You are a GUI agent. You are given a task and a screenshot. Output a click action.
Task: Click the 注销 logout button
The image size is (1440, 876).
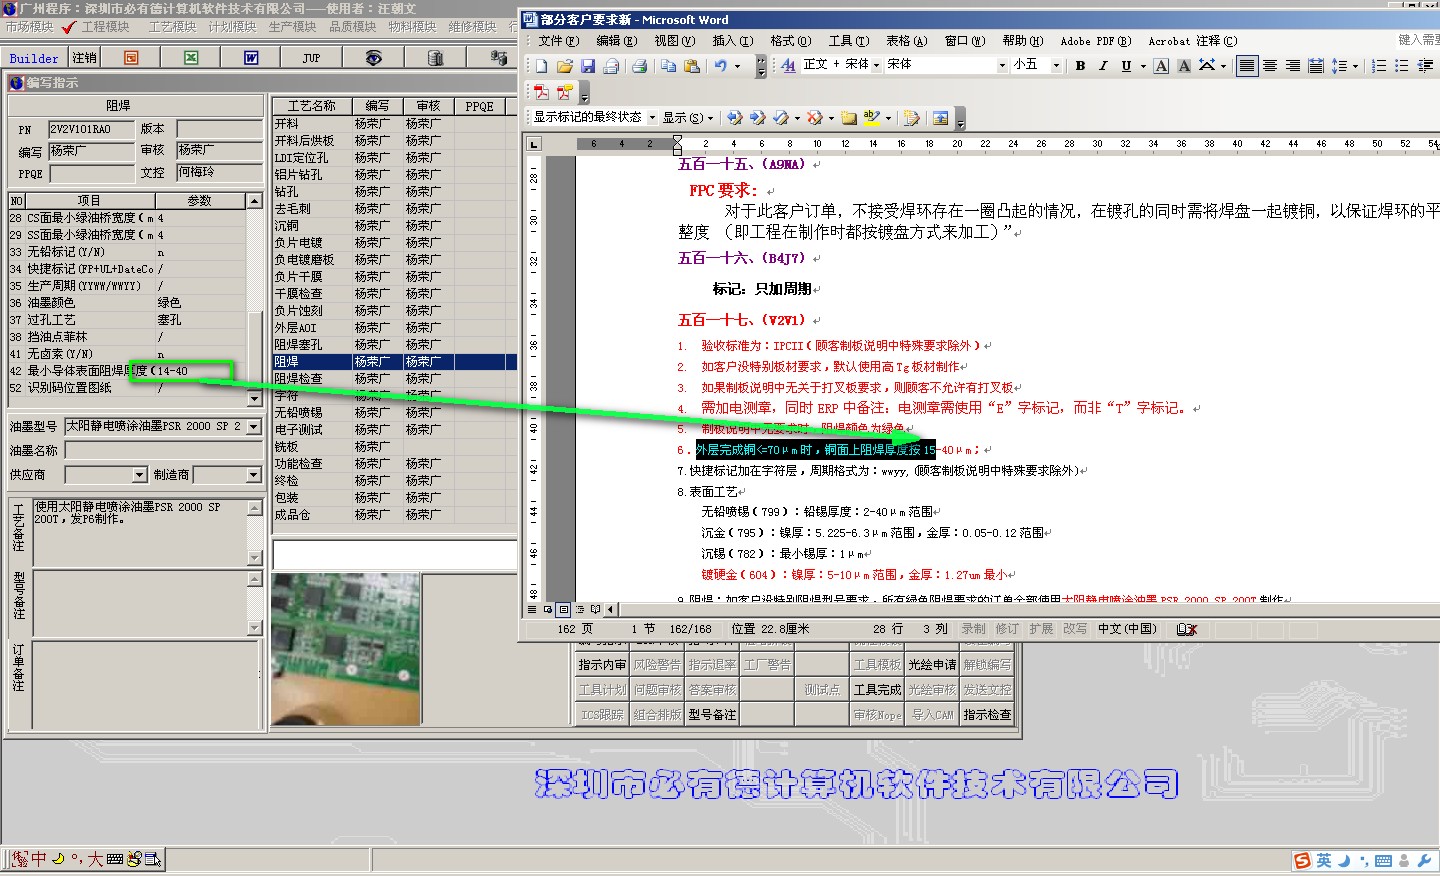pos(85,58)
